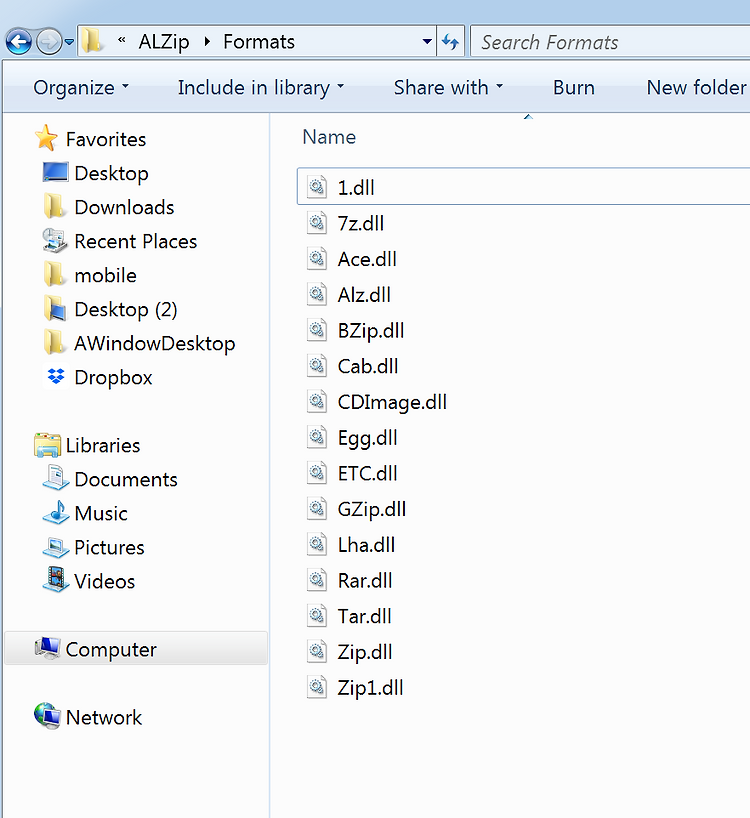Click the Videos library icon
750x818 pixels.
[56, 580]
